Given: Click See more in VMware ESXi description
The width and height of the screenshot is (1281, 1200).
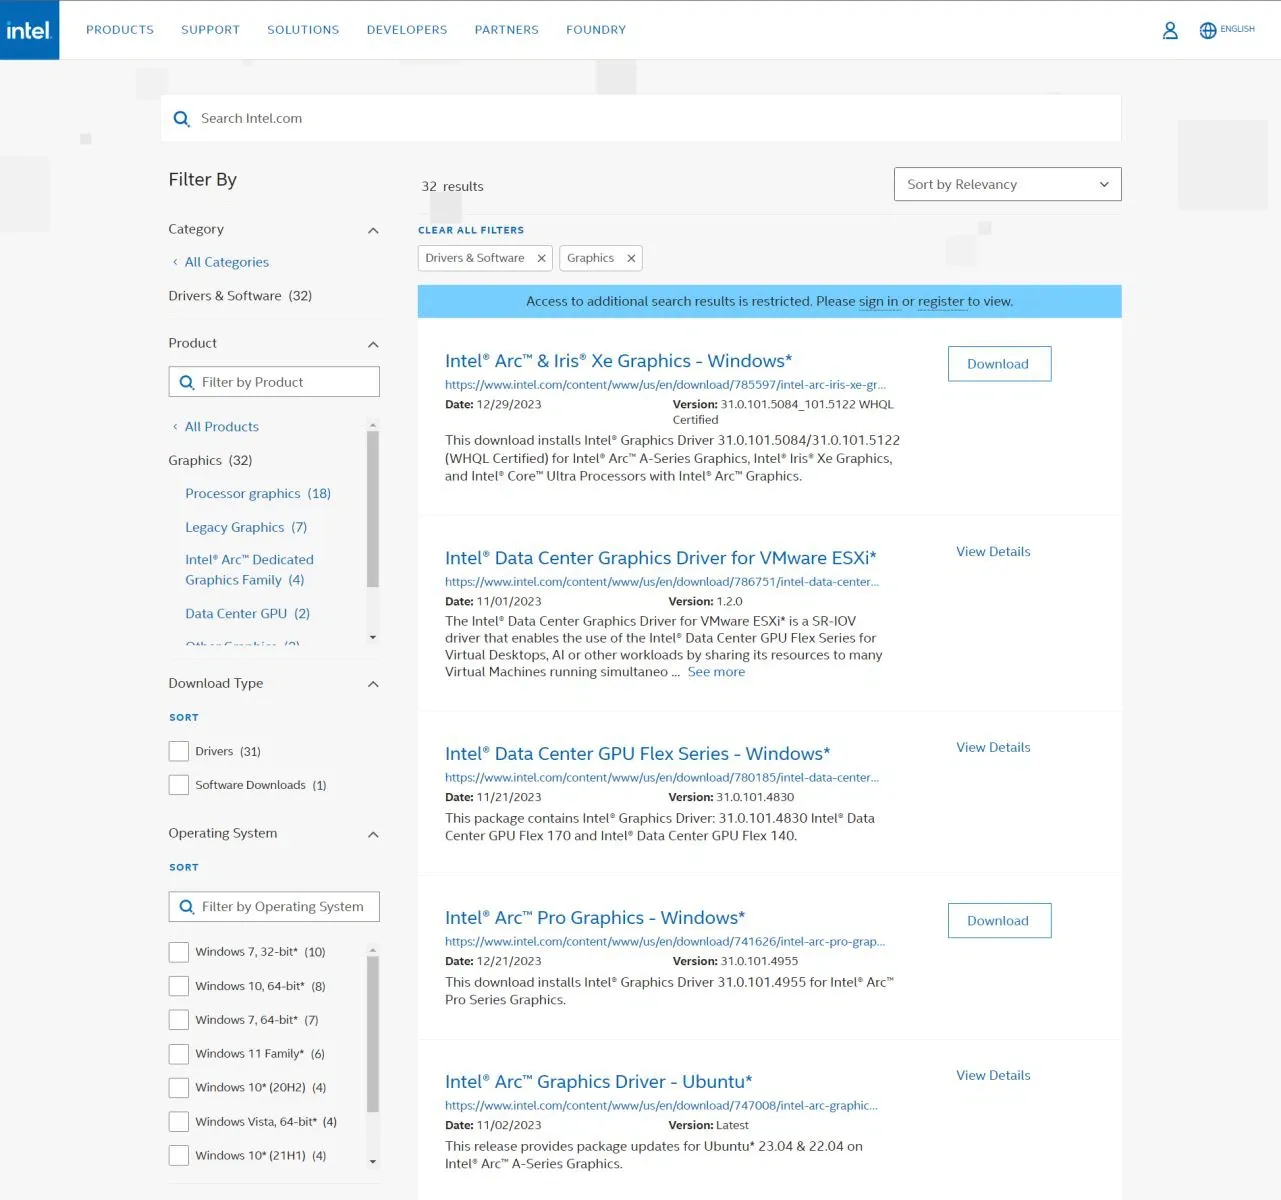Looking at the screenshot, I should [x=716, y=672].
